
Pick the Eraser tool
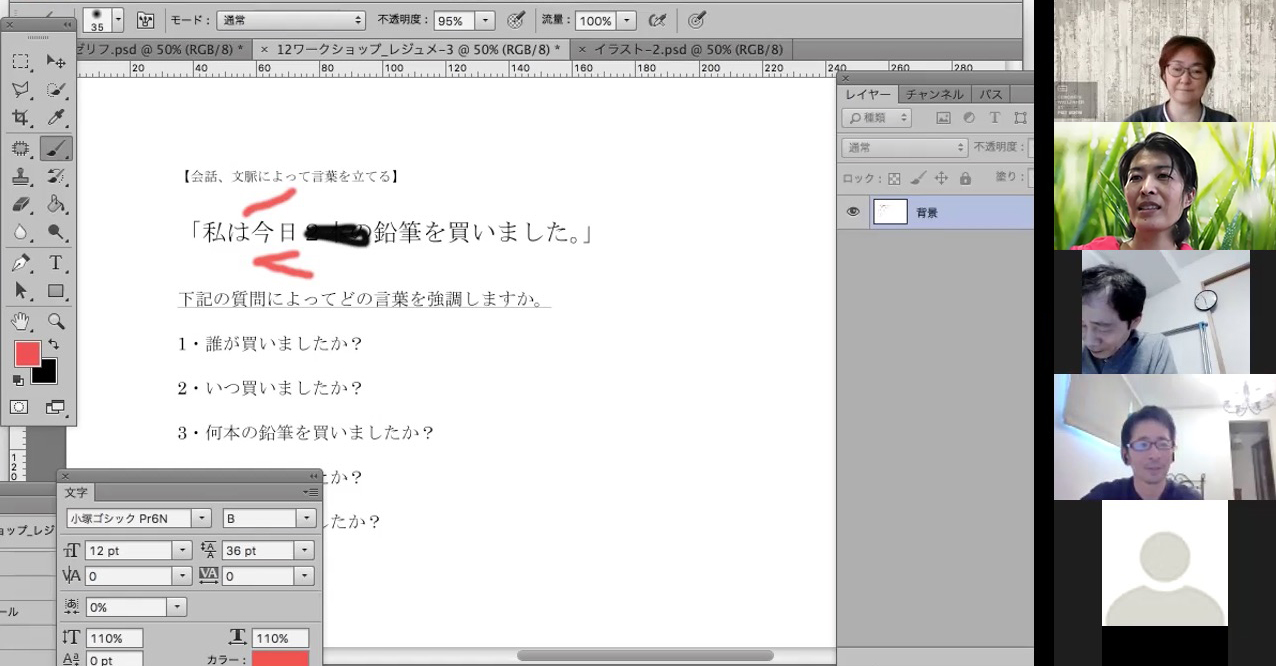pyautogui.click(x=20, y=204)
